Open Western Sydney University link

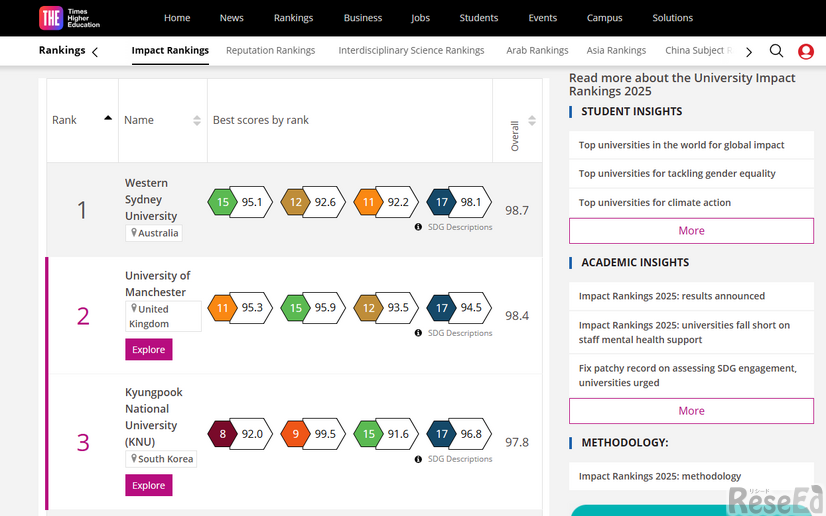151,200
